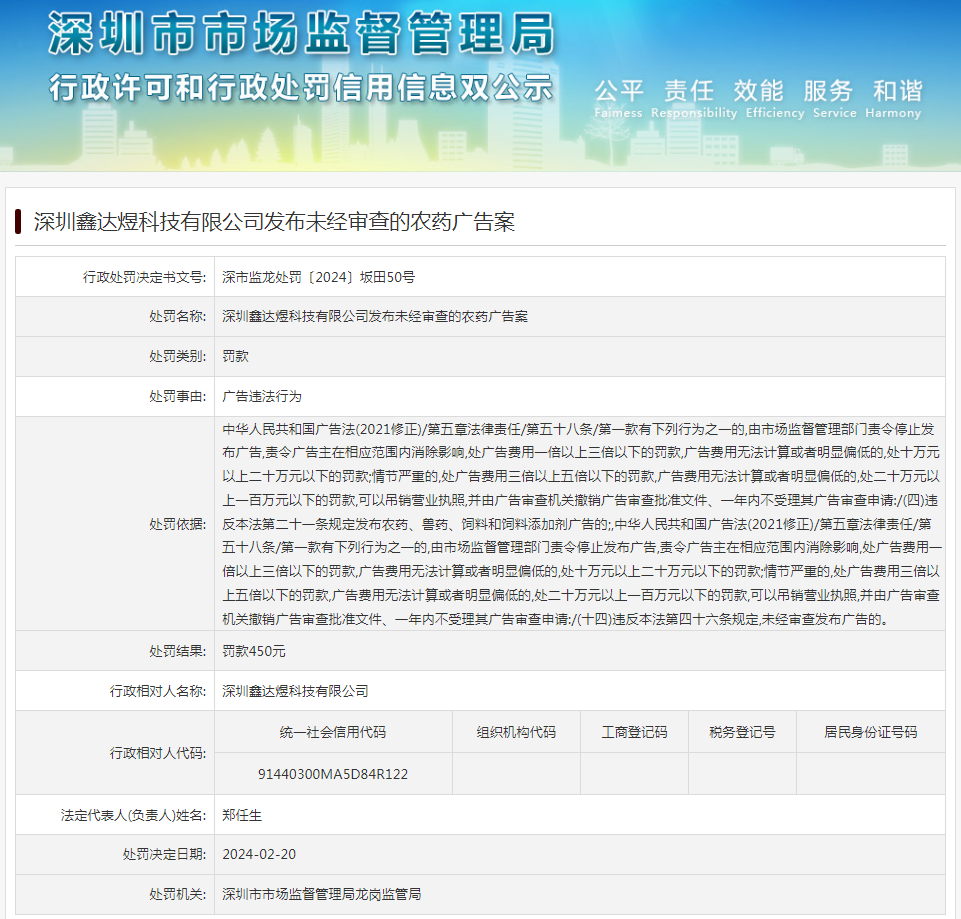Click the 行政相对人名称 company name value
Viewport: 961px width, 919px height.
[295, 691]
